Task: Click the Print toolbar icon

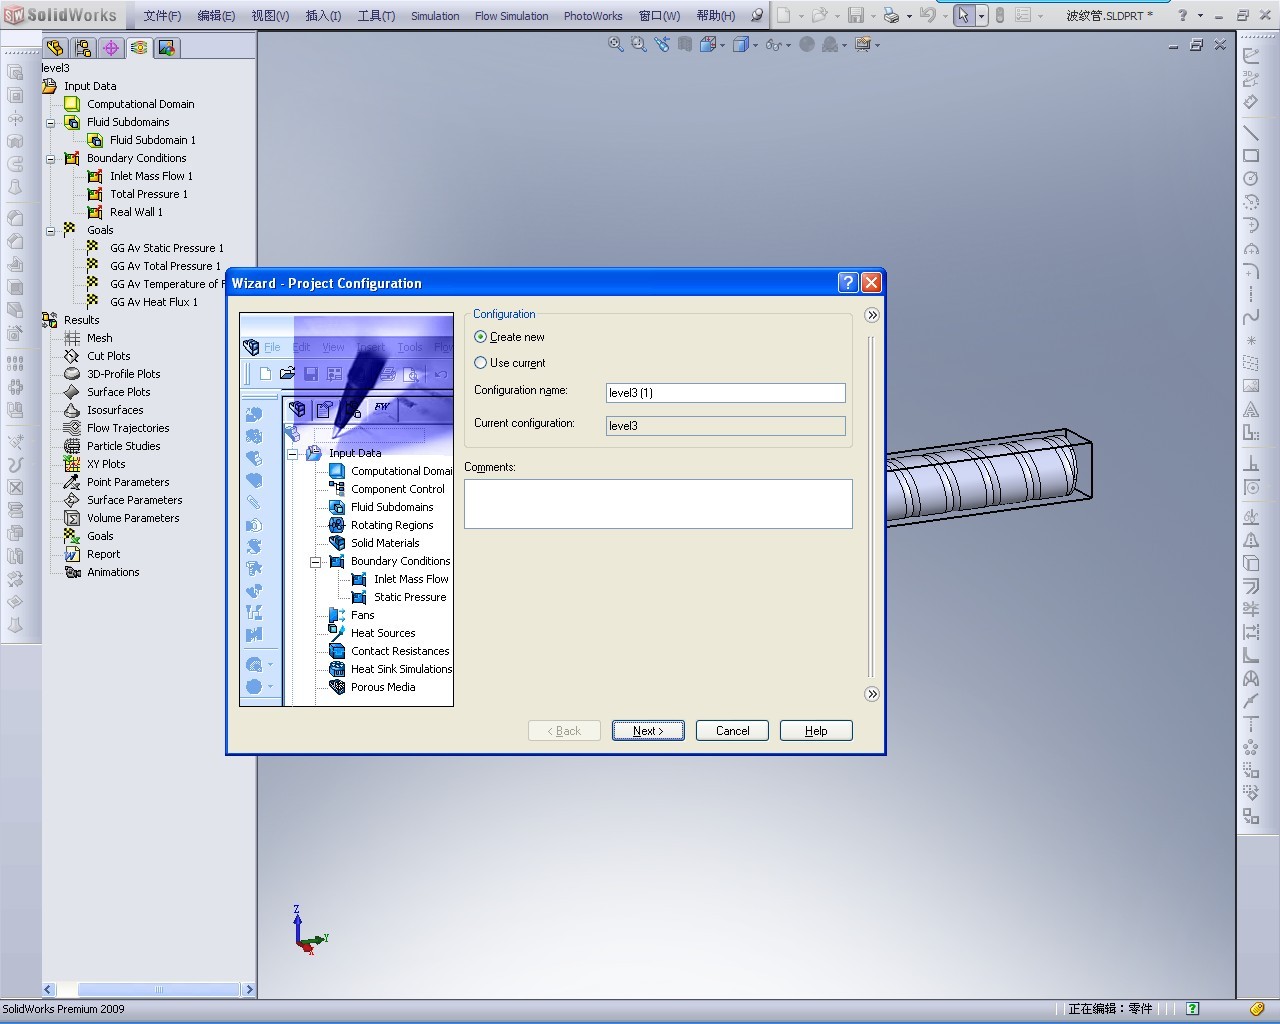Action: click(891, 15)
